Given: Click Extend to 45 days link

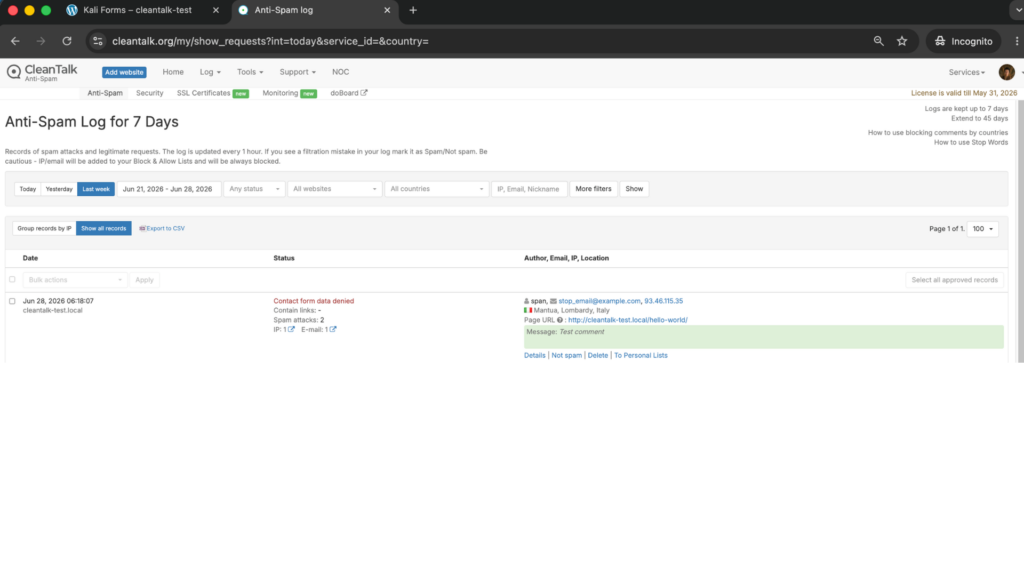Looking at the screenshot, I should coord(979,118).
